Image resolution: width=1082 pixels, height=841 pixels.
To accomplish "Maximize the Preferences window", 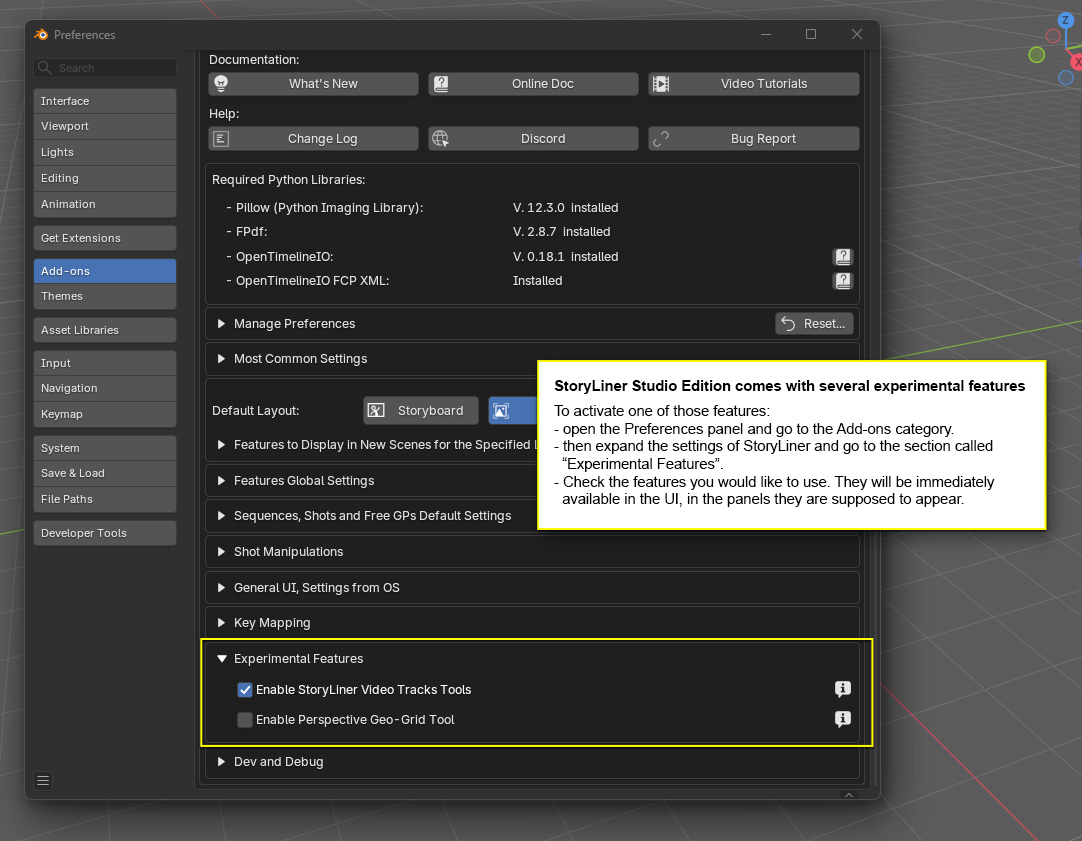I will [811, 34].
